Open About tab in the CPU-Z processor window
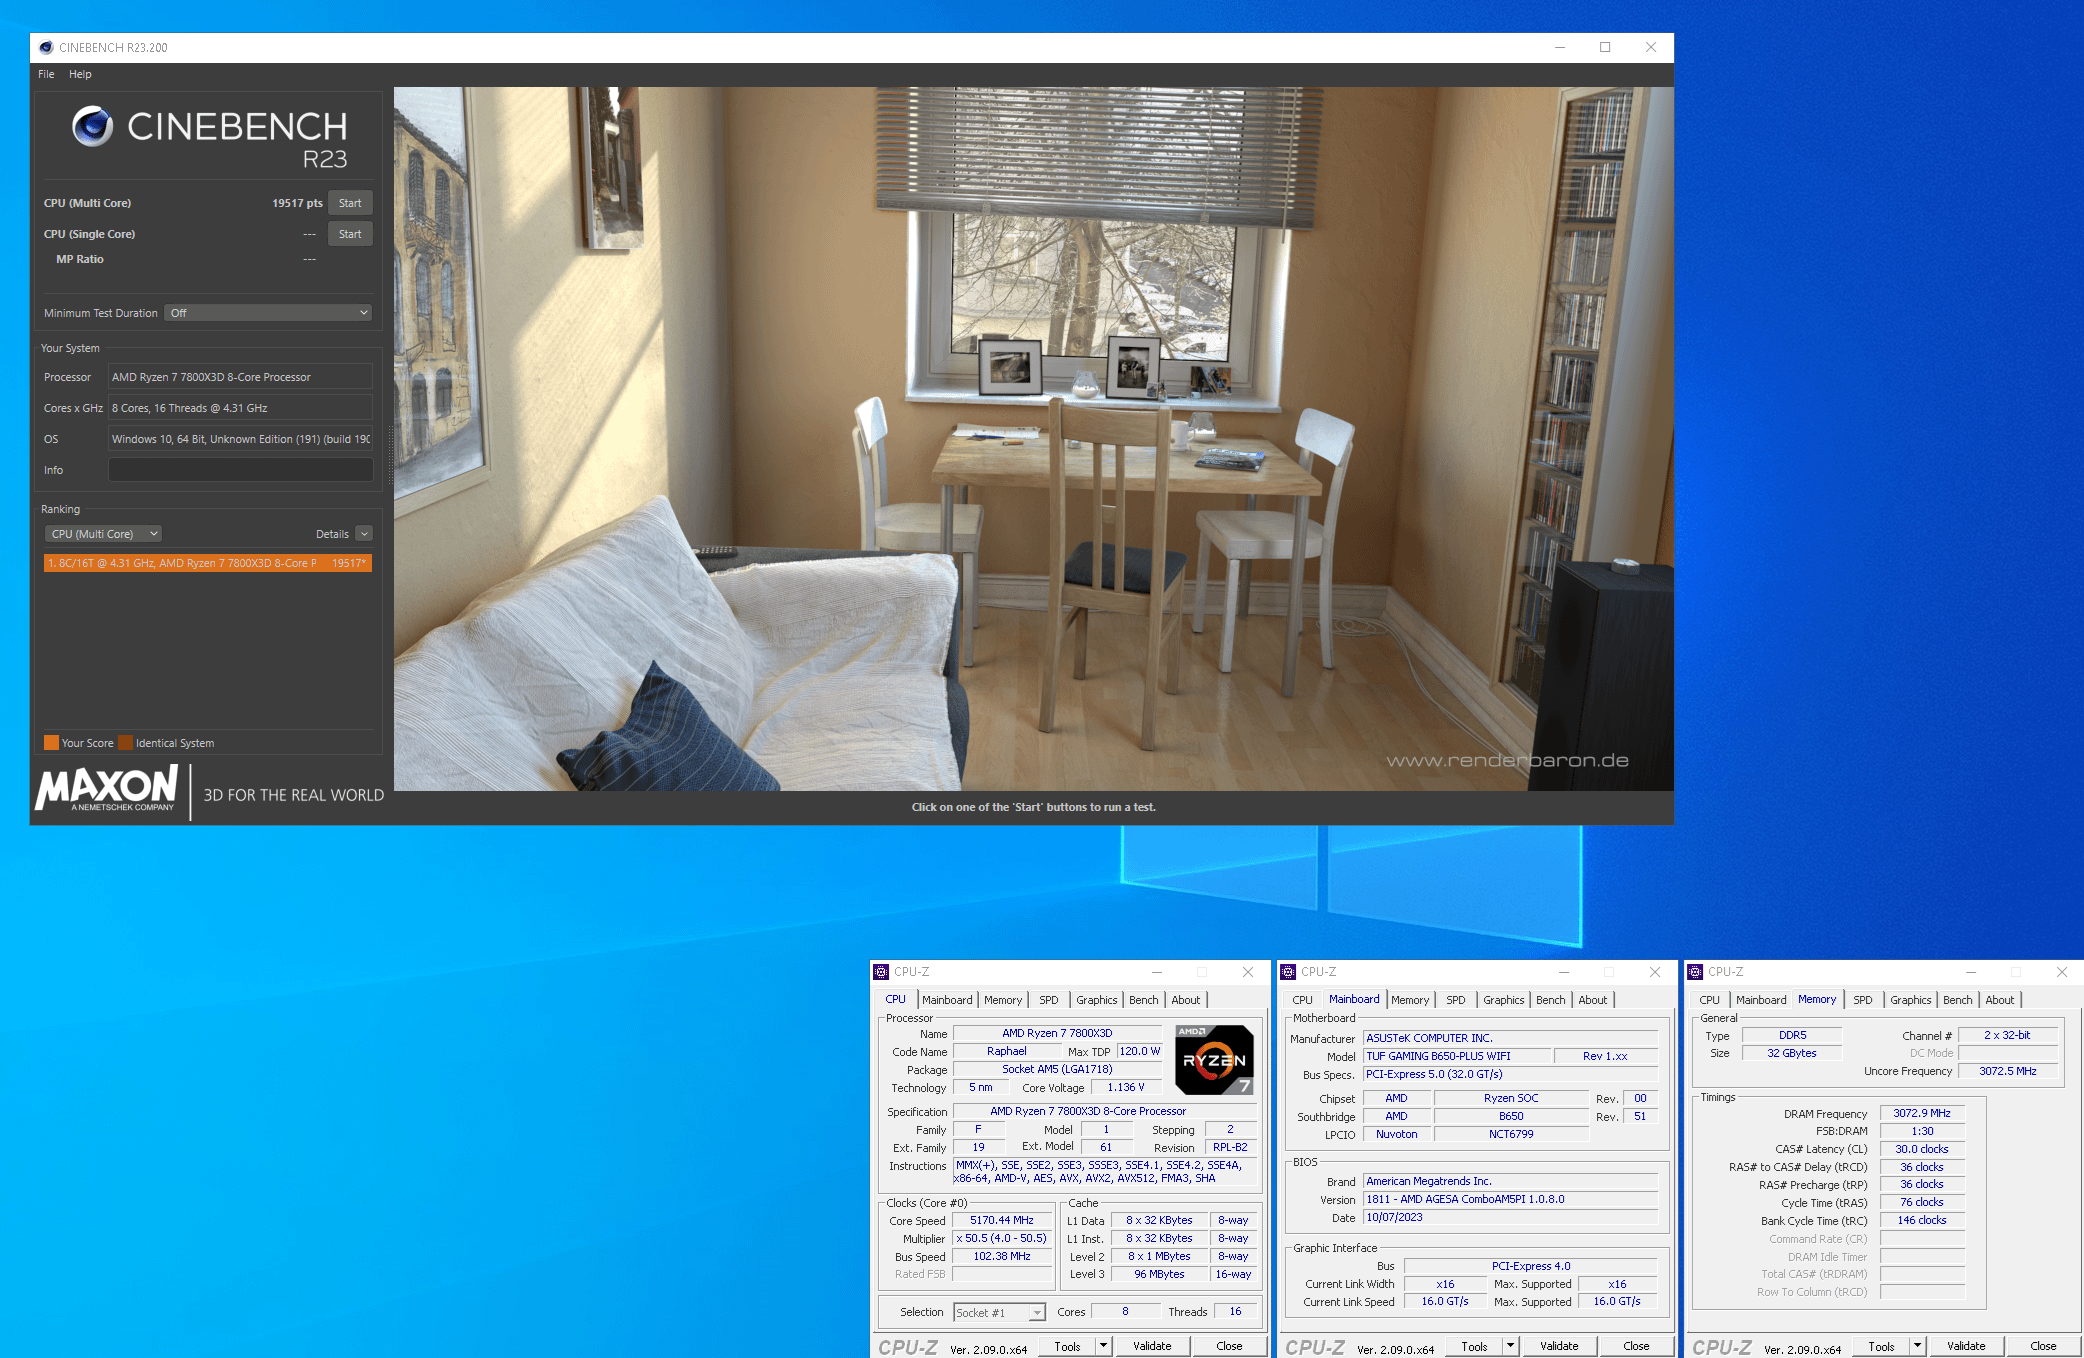Screen dimensions: 2084x1358 1186,1000
